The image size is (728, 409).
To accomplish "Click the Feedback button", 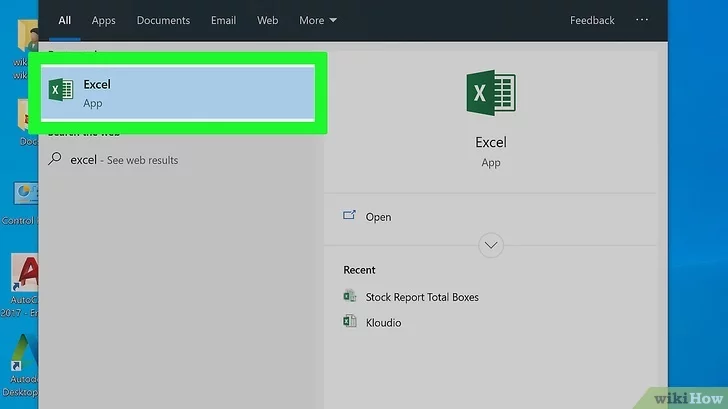I will click(592, 20).
